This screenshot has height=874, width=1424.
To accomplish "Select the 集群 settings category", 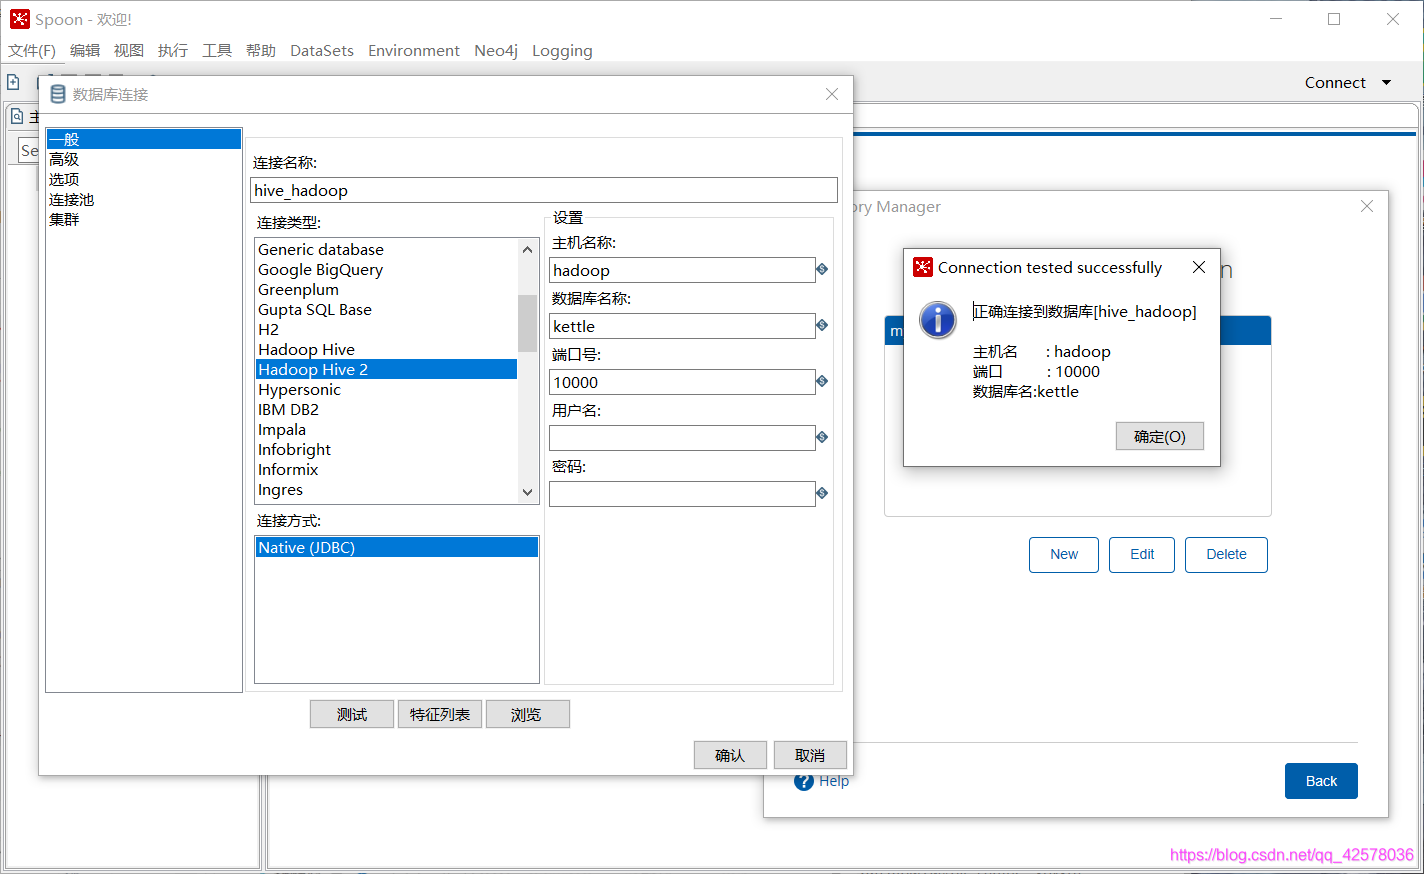I will (144, 219).
